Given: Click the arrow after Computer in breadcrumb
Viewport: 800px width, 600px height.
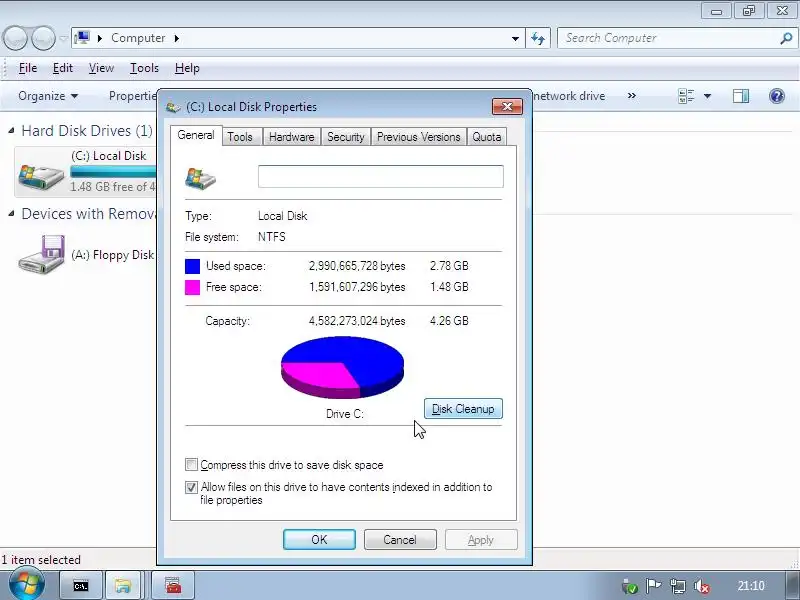Looking at the screenshot, I should coord(177,38).
